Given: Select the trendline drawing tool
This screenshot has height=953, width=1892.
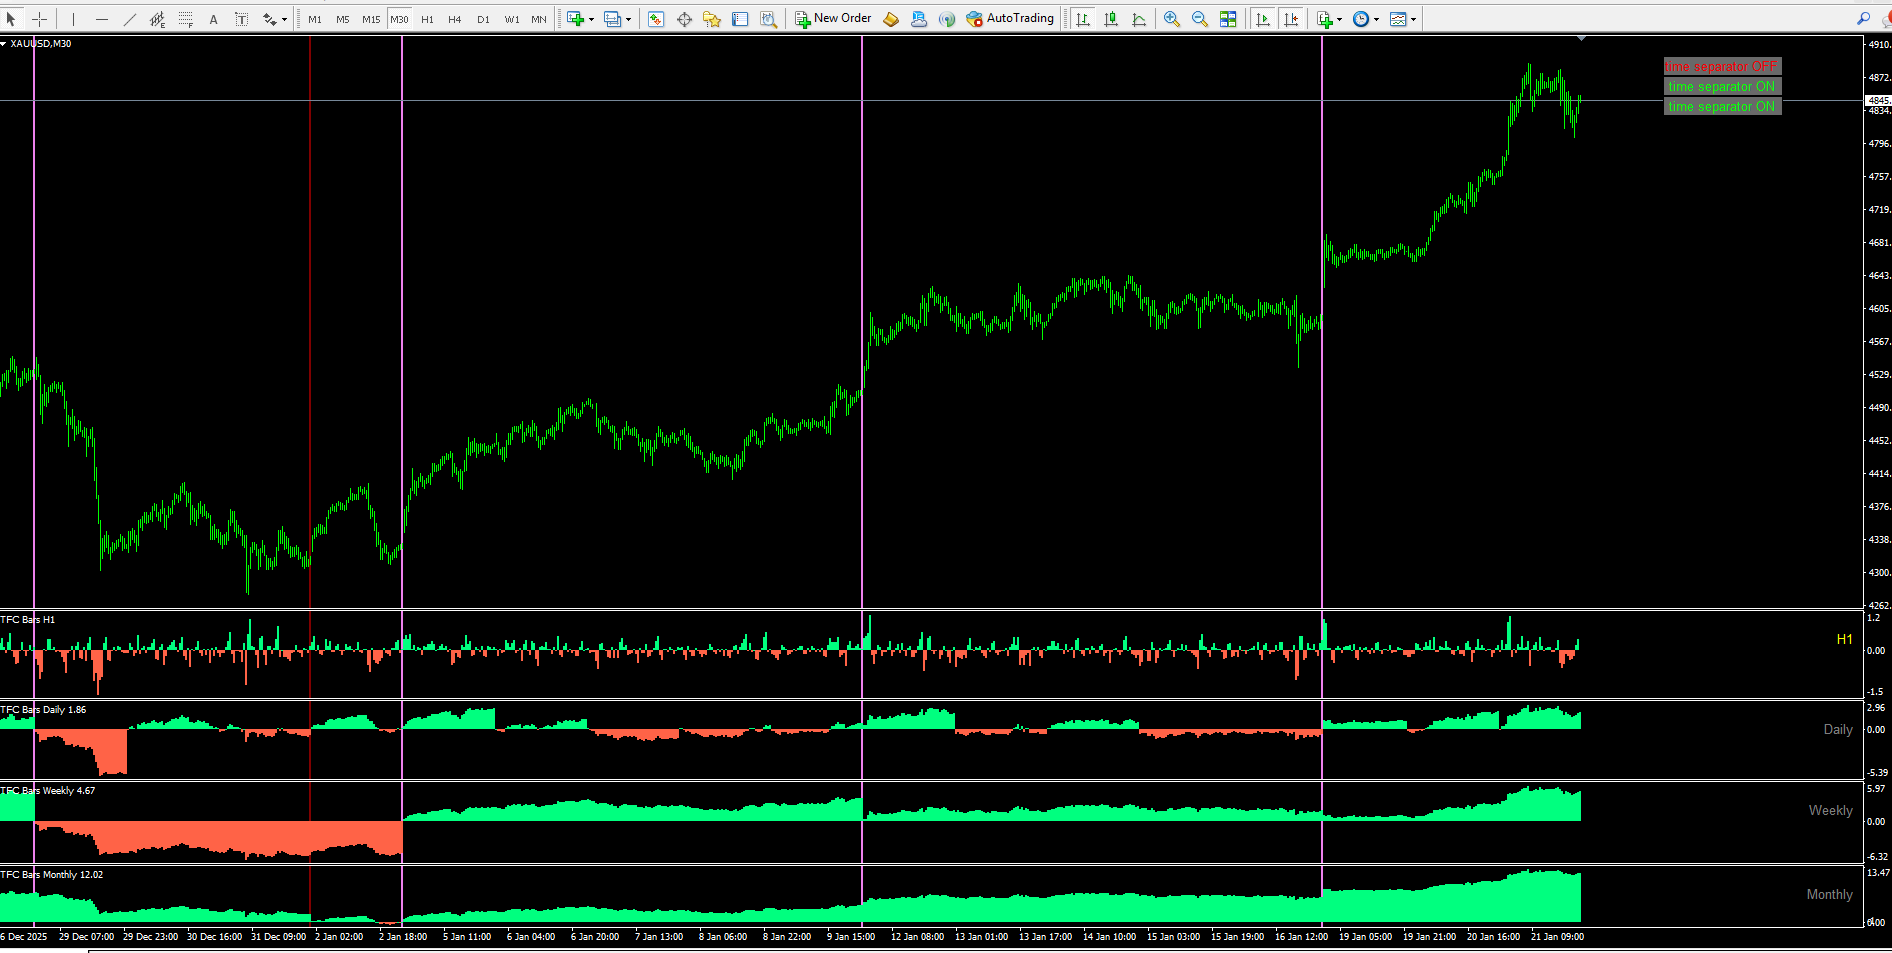Looking at the screenshot, I should pos(129,19).
